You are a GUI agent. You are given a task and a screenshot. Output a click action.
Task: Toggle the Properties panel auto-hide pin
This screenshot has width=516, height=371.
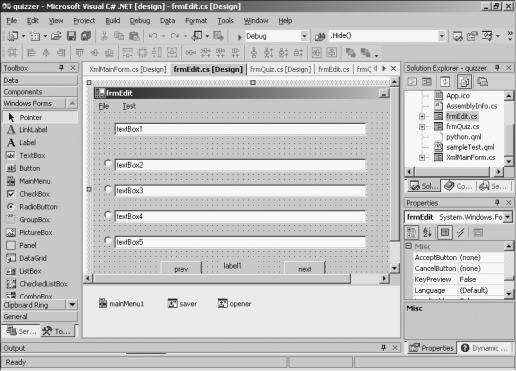point(497,203)
